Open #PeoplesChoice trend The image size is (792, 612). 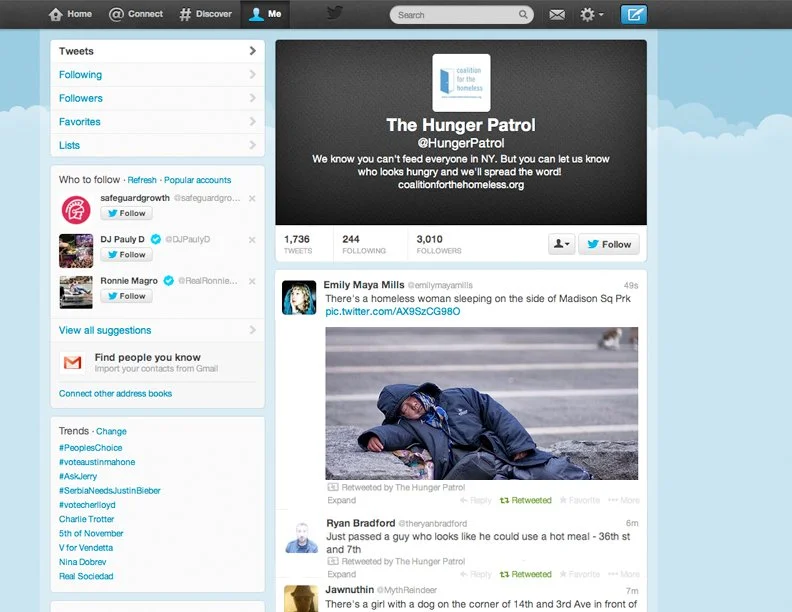click(90, 448)
